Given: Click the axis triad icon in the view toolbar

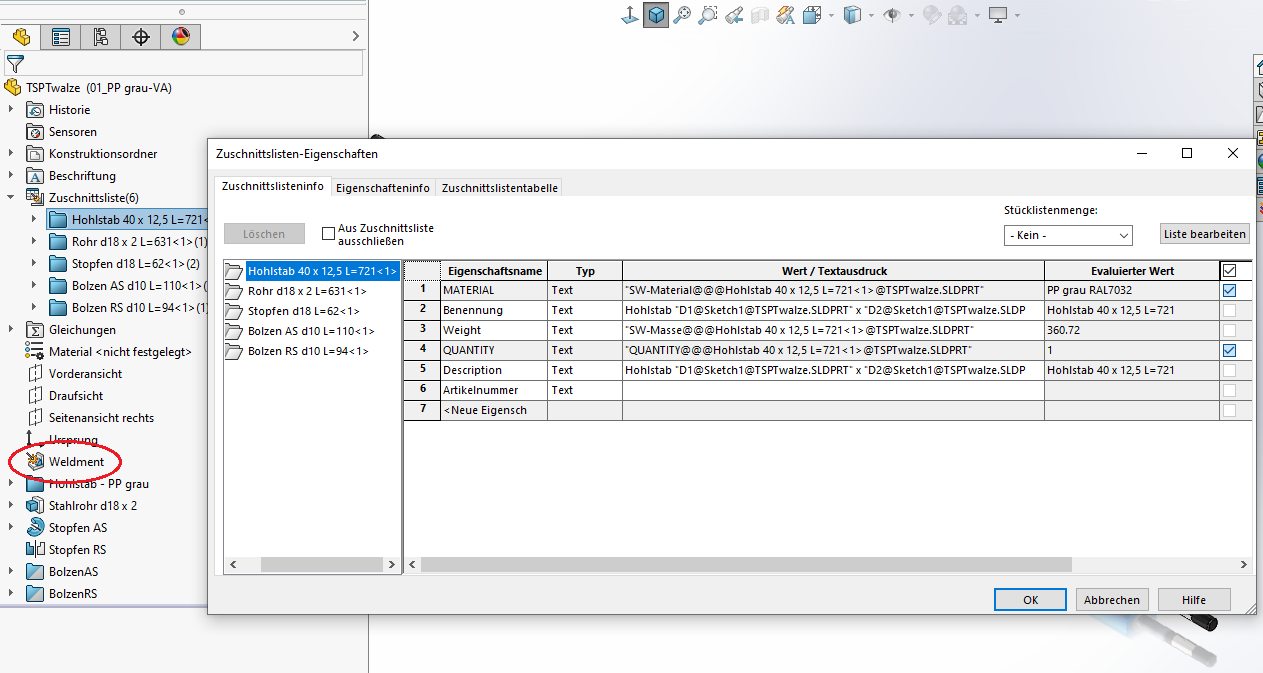Looking at the screenshot, I should [630, 15].
